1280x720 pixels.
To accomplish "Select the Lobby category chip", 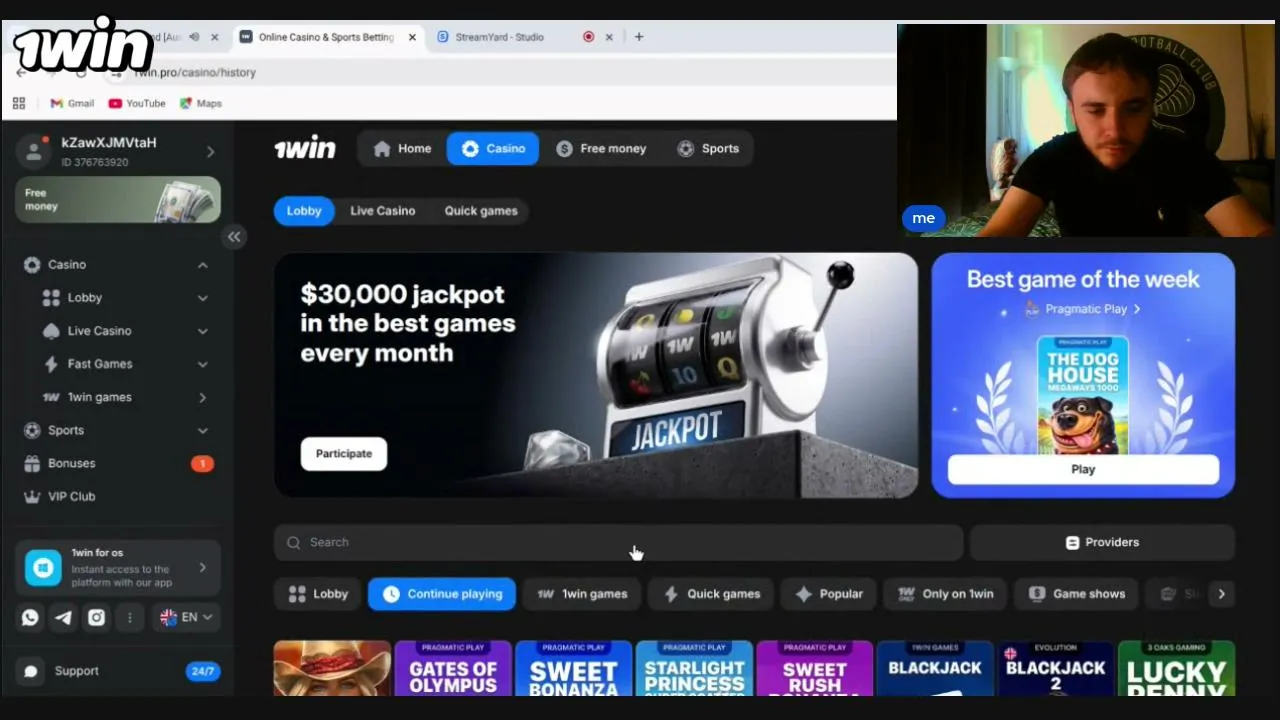I will tap(318, 594).
